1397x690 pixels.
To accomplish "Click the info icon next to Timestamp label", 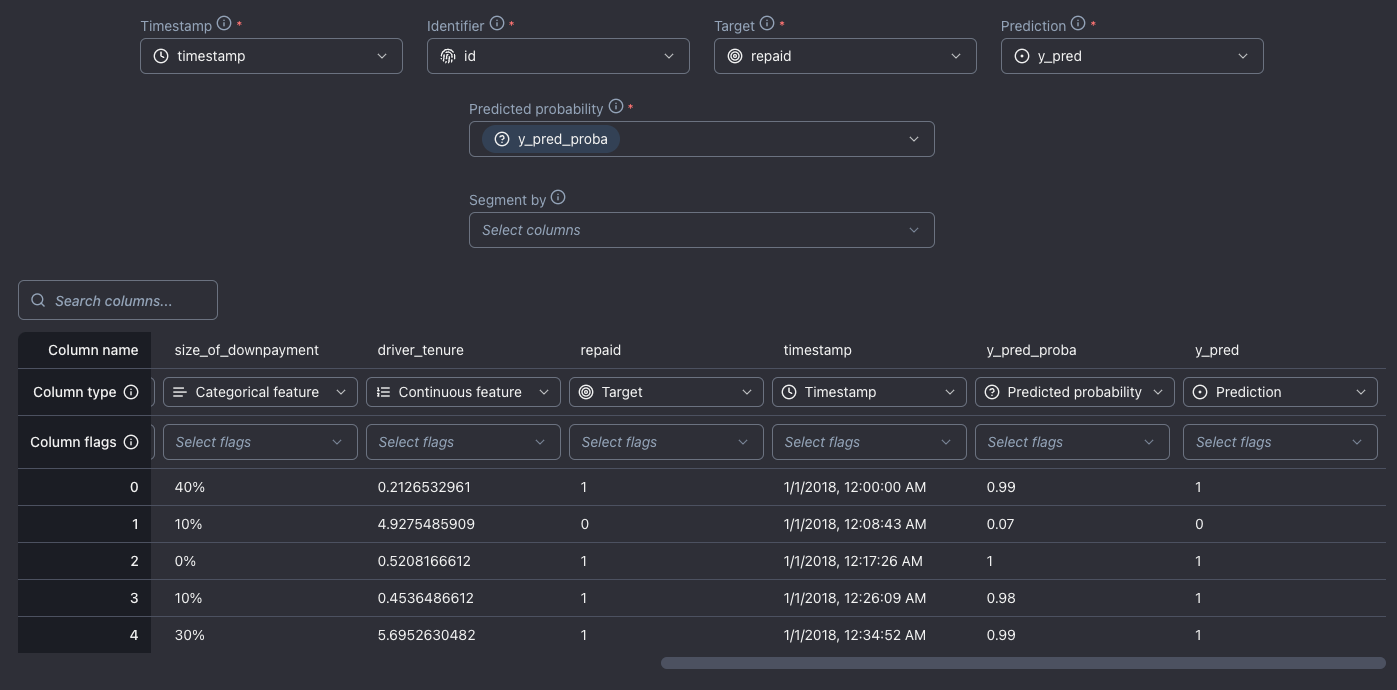I will (224, 24).
